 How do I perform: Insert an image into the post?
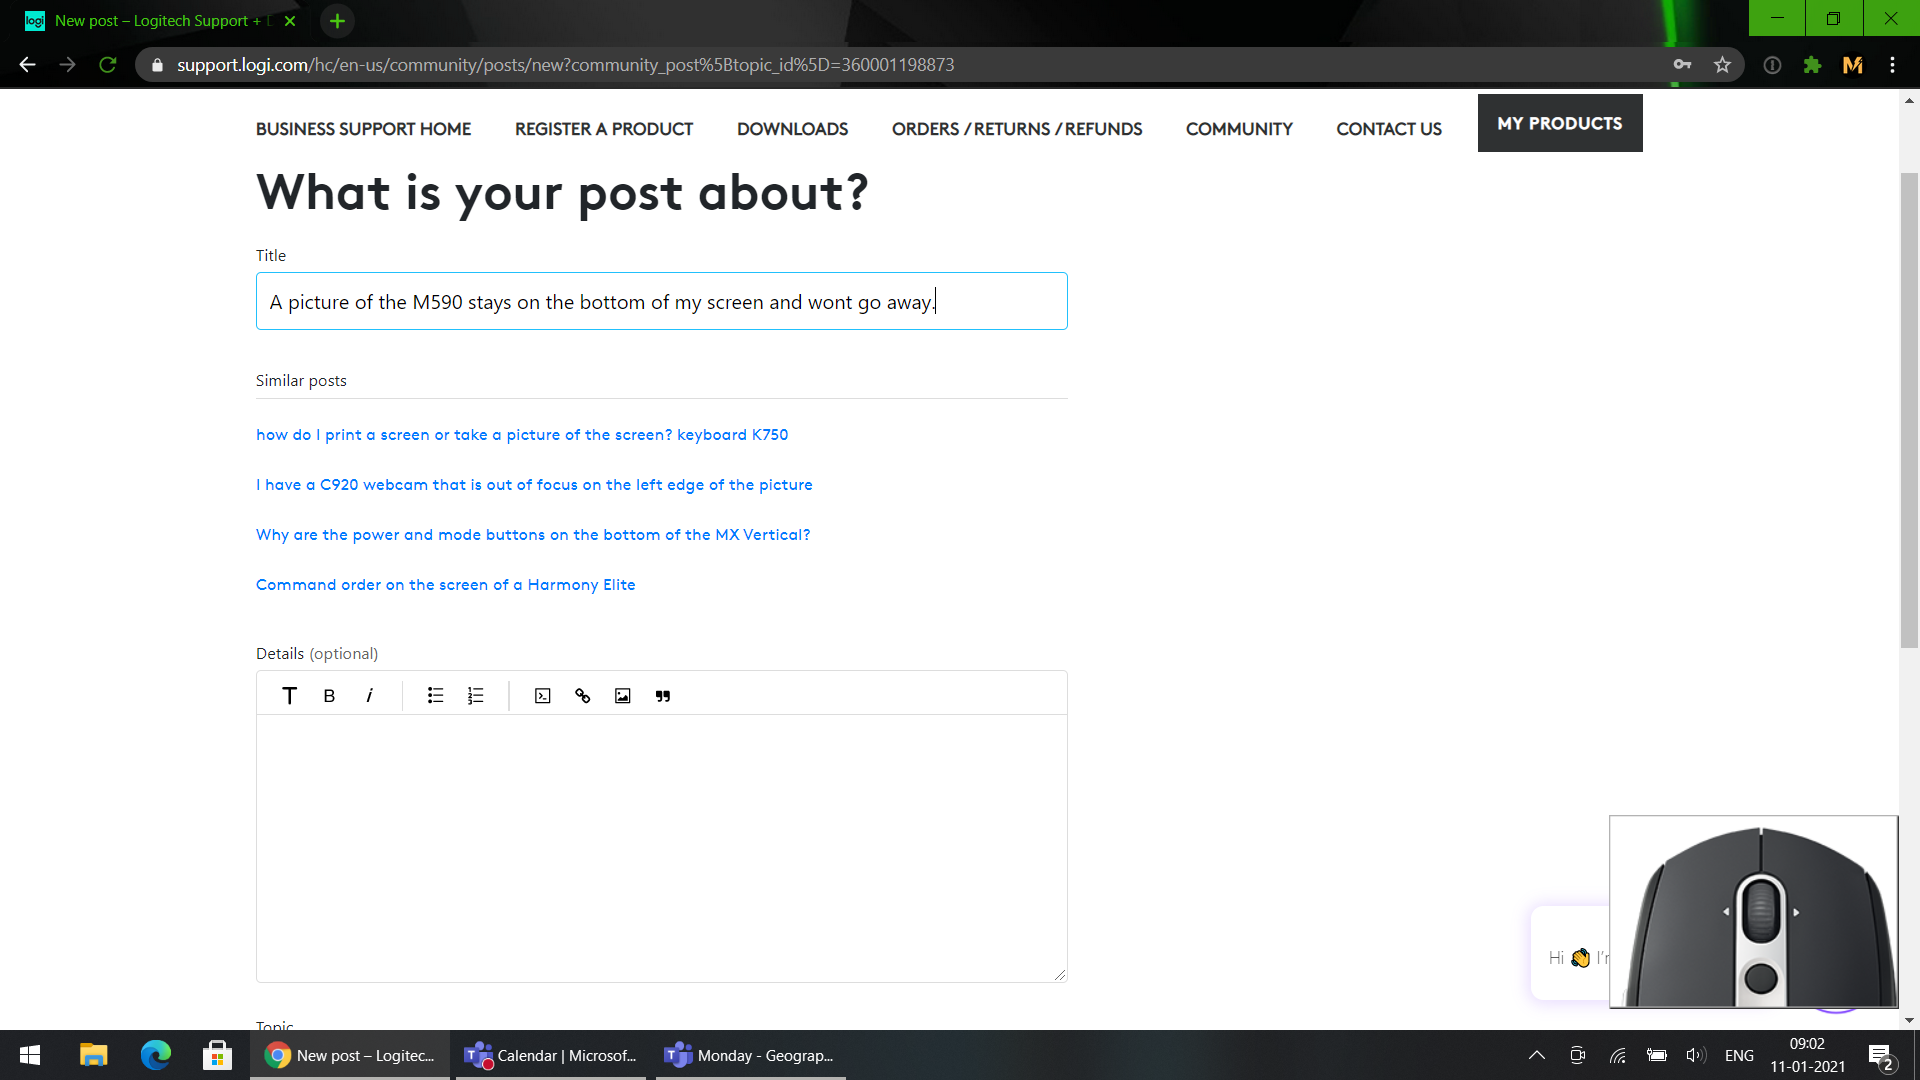[622, 696]
